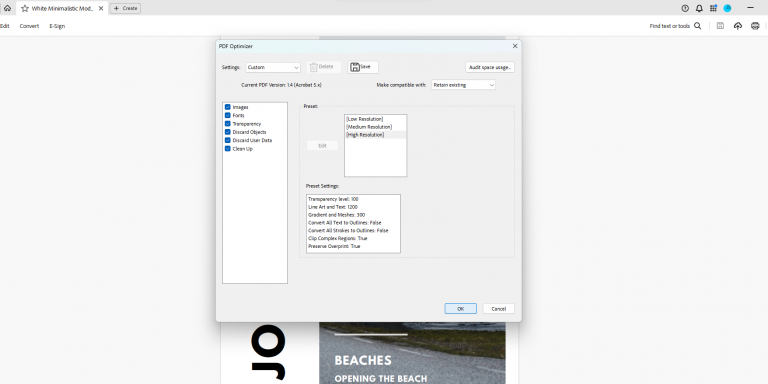Open the Convert menu
This screenshot has height=384, width=768.
[x=29, y=26]
